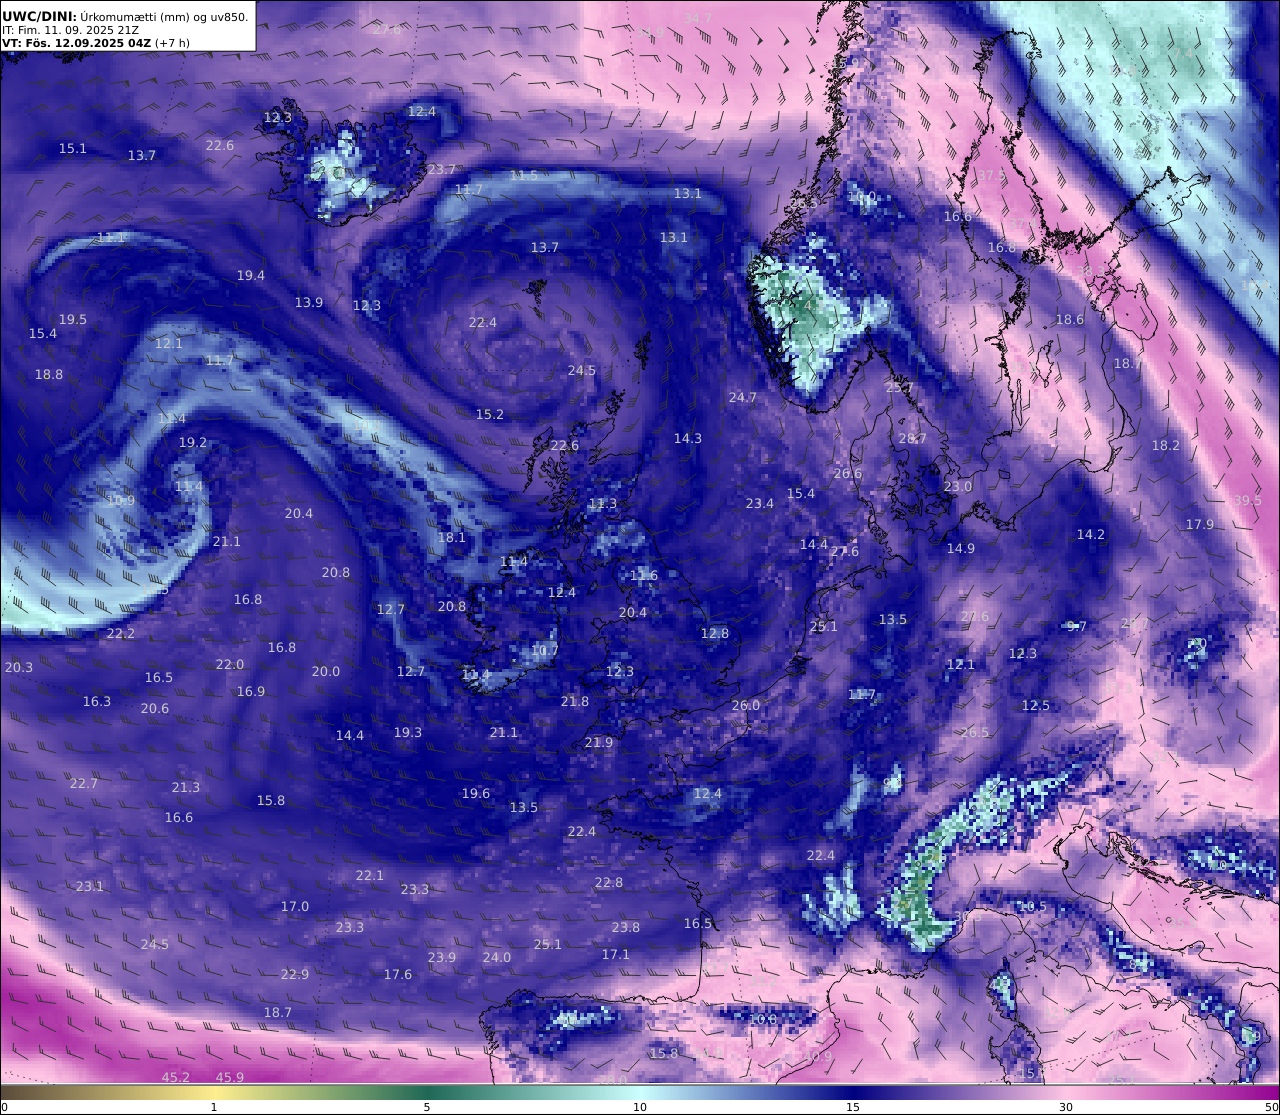Viewport: 1280px width, 1115px height.
Task: Click the map value 22.2
Action: [x=121, y=634]
